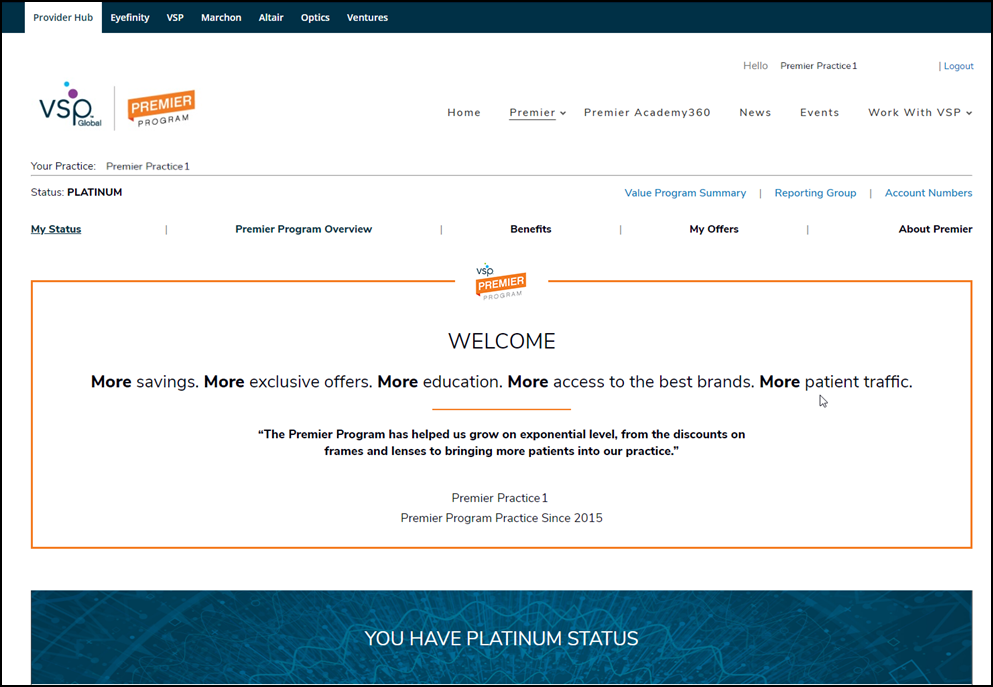Select the My Status section link

[56, 229]
